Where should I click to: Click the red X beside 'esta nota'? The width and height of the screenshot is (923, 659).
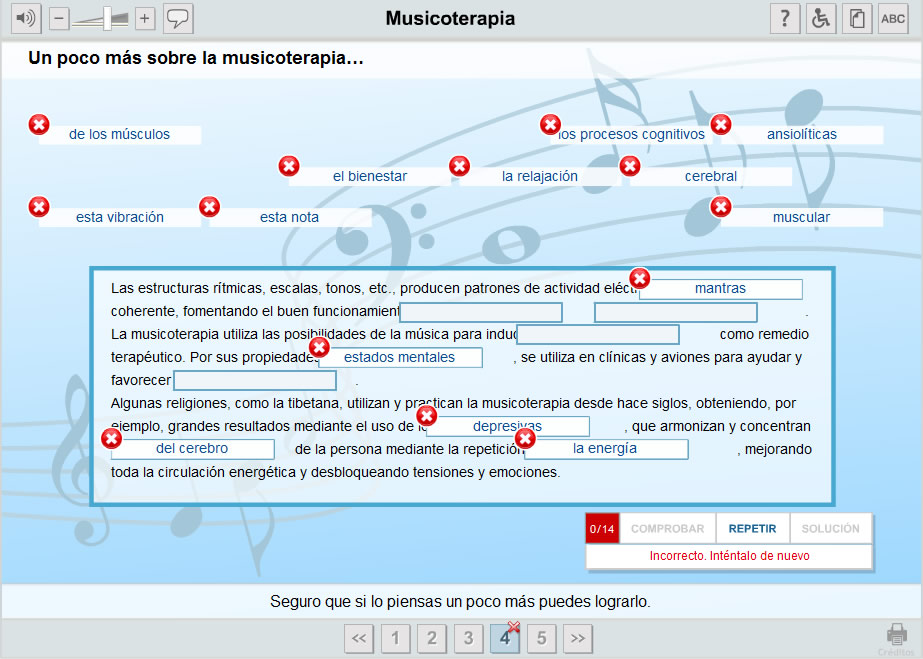pos(210,207)
